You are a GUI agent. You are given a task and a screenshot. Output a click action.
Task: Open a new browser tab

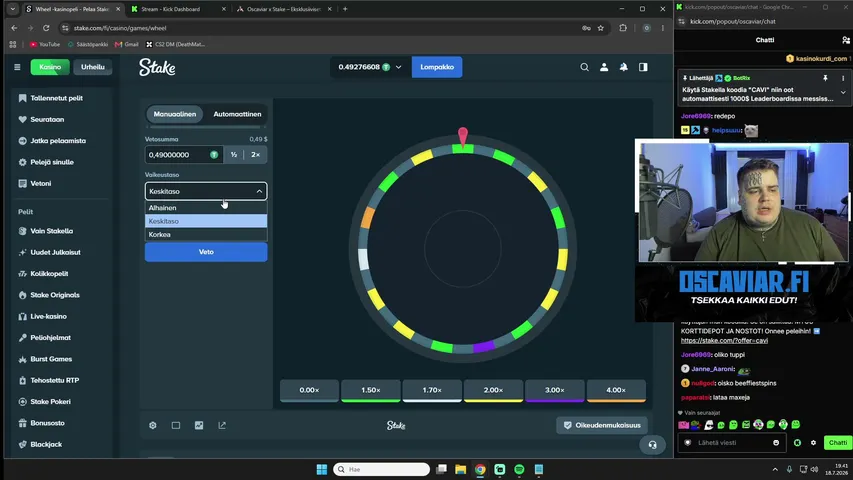[345, 9]
